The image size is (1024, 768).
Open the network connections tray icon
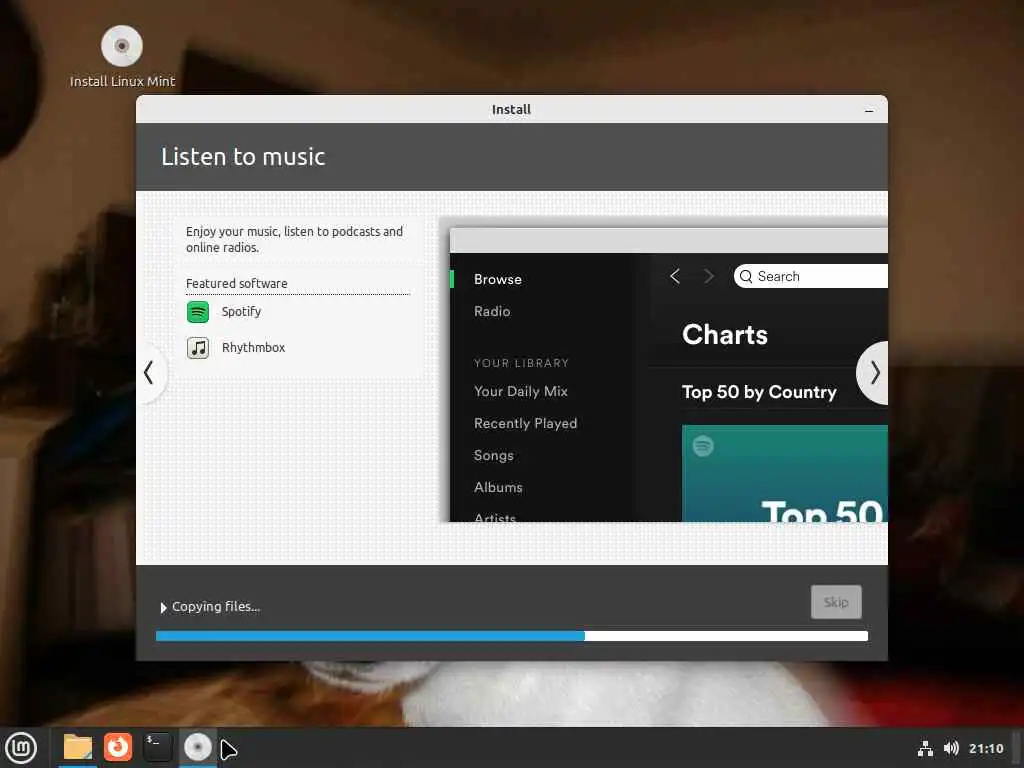925,748
